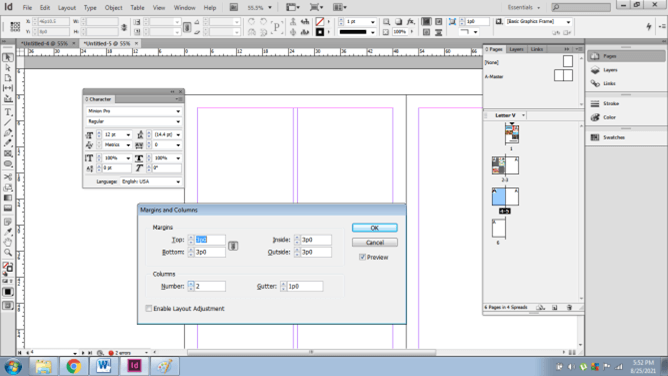Open the zoom level 55.5% dropdown
Image resolution: width=668 pixels, height=376 pixels.
point(270,8)
